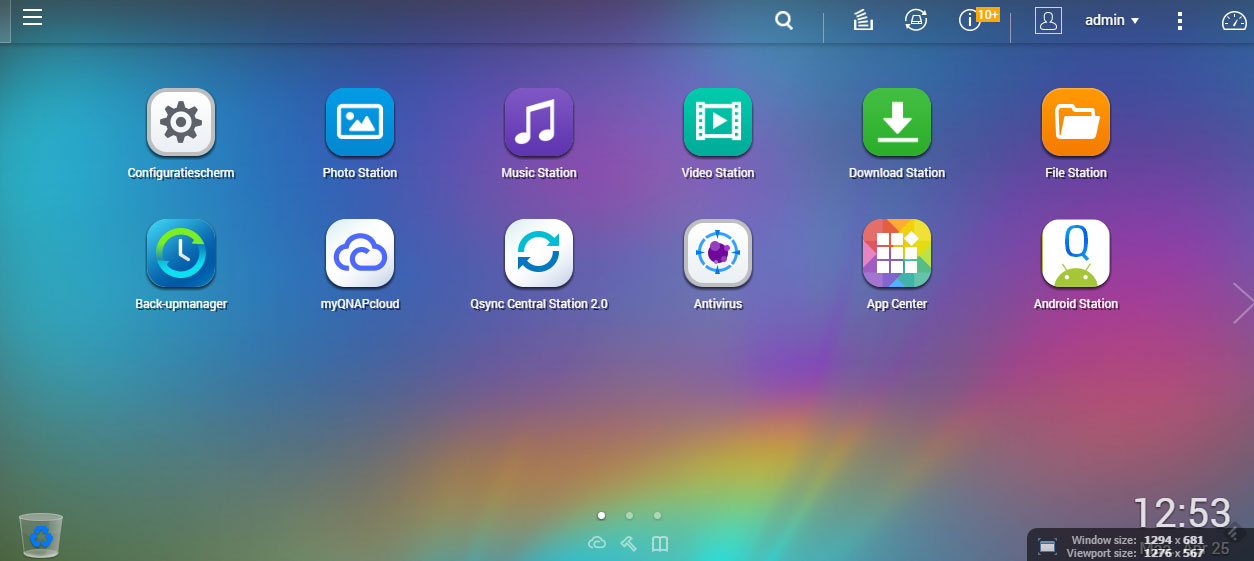Image resolution: width=1254 pixels, height=561 pixels.
Task: Click the bottom cloud icon
Action: (x=597, y=543)
